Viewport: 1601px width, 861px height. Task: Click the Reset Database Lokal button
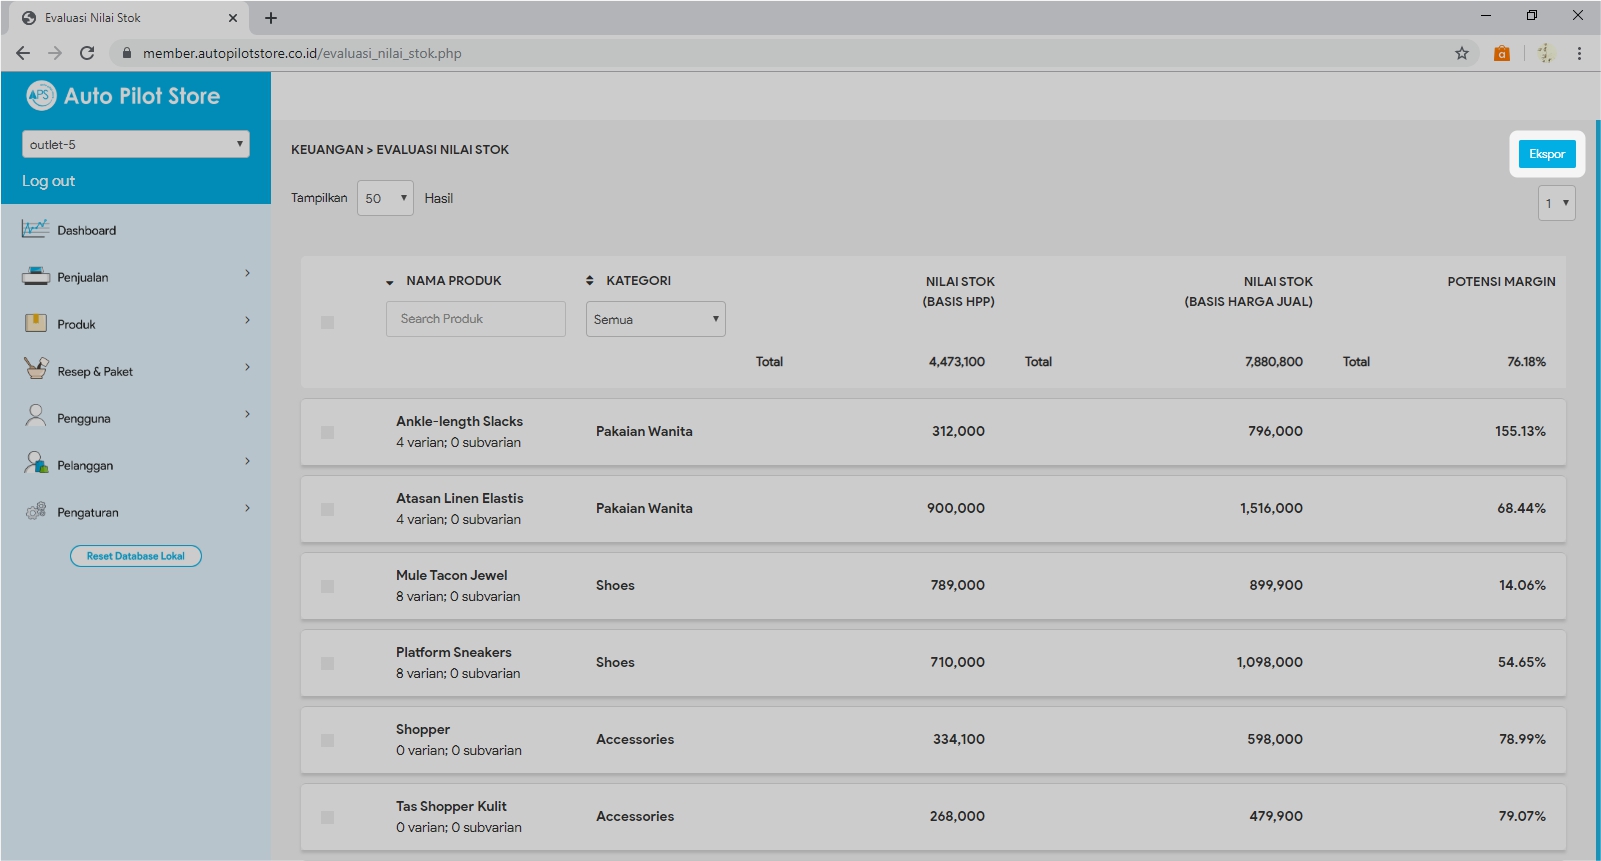click(136, 556)
